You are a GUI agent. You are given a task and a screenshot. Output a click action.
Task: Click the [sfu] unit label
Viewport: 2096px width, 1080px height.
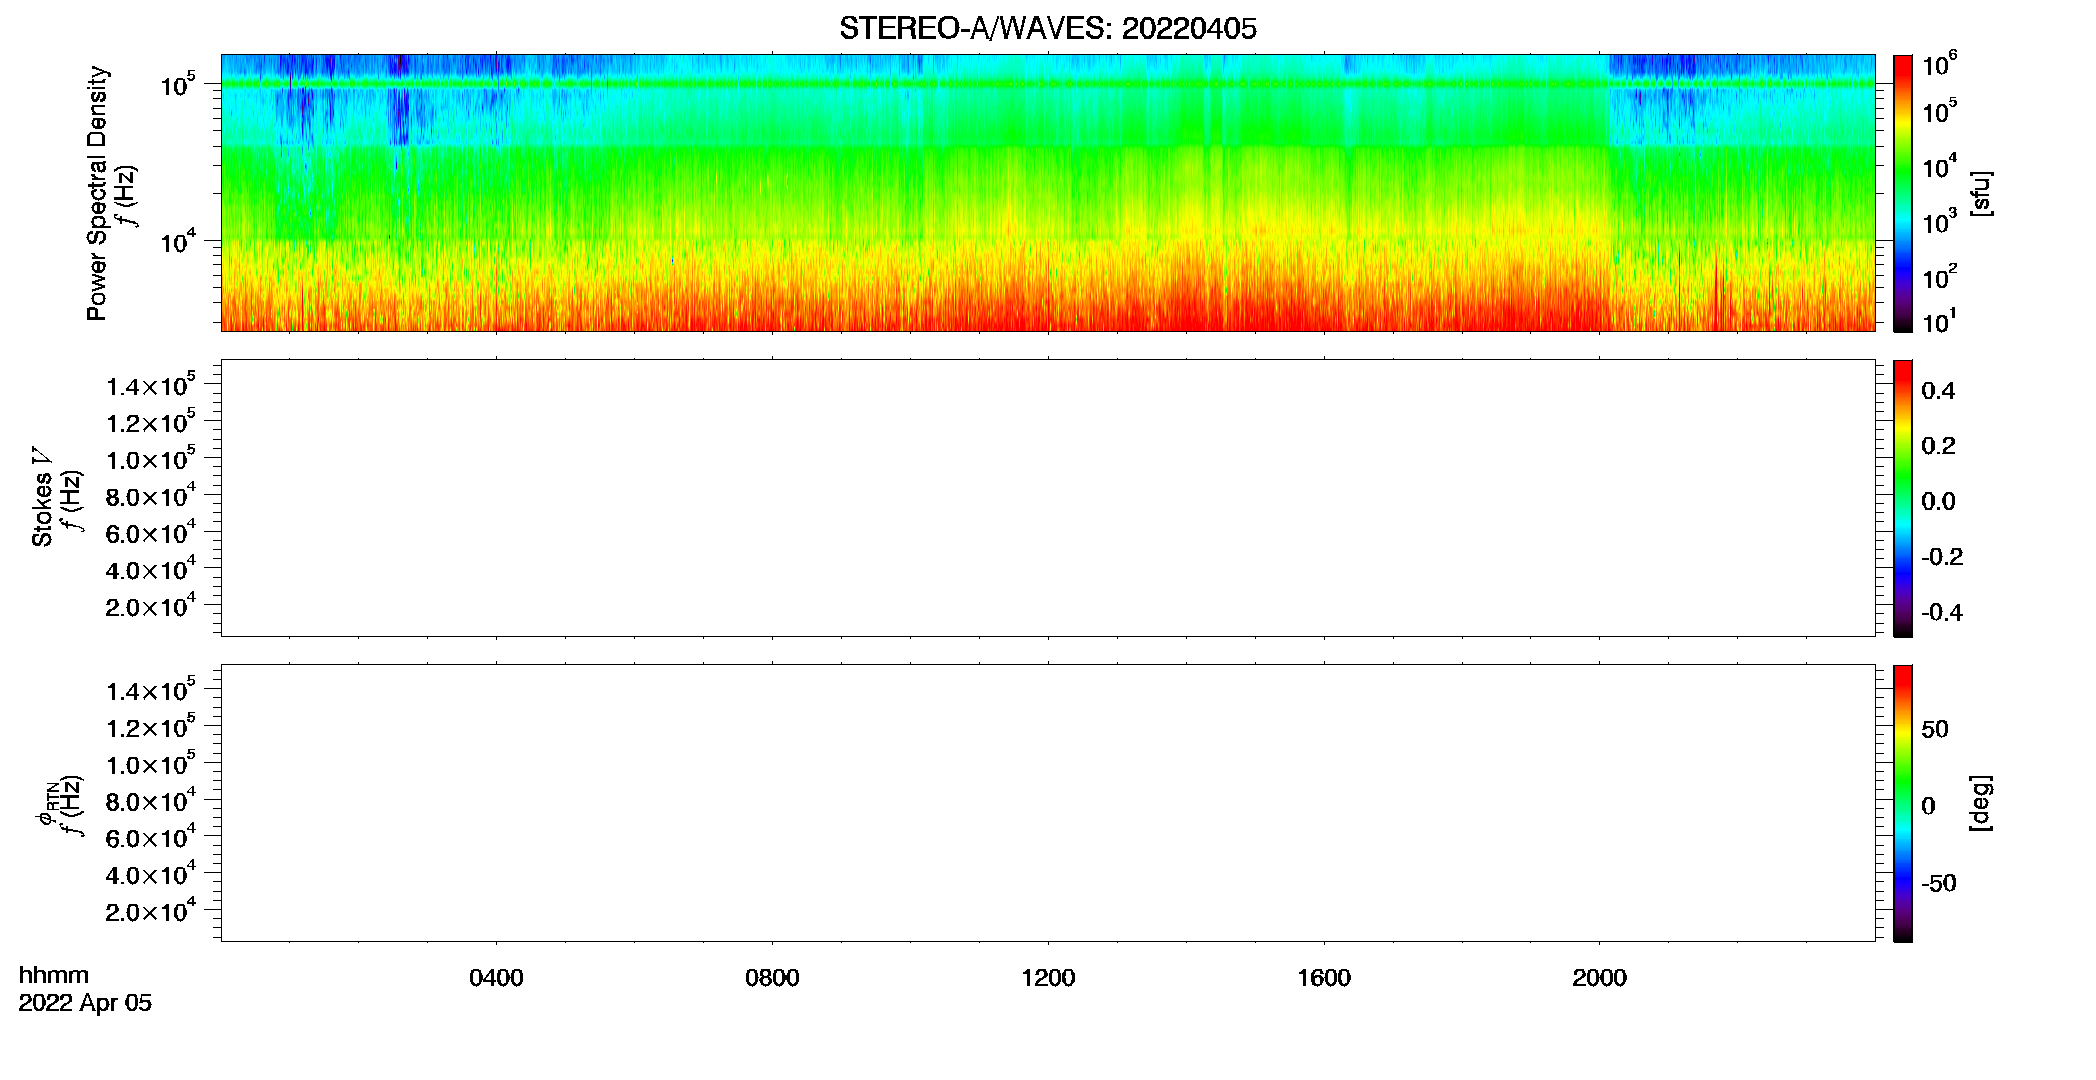(1981, 194)
